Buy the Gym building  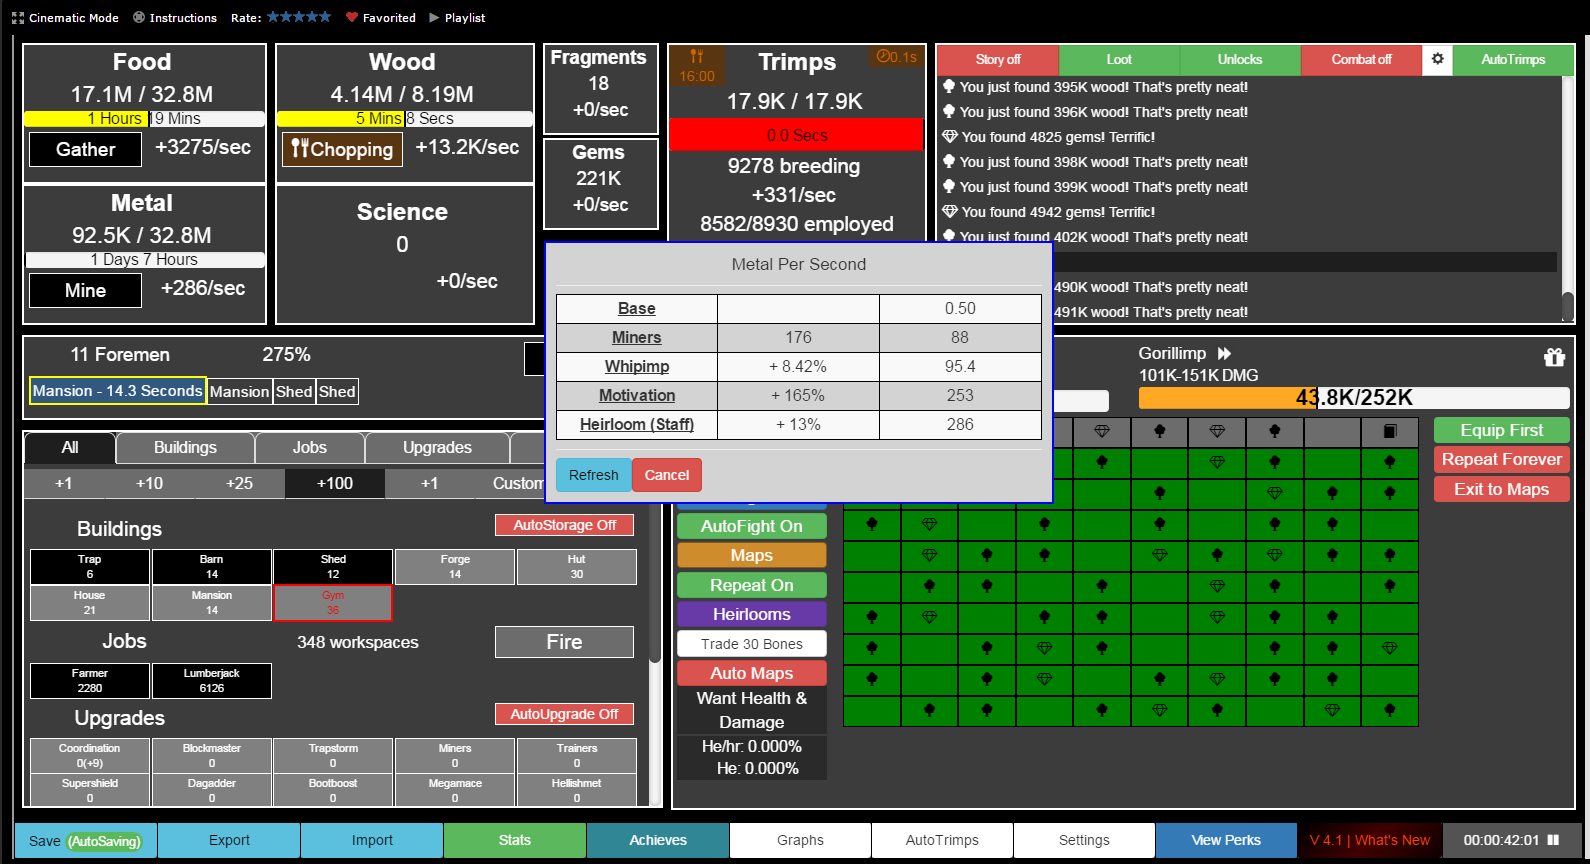pos(333,603)
